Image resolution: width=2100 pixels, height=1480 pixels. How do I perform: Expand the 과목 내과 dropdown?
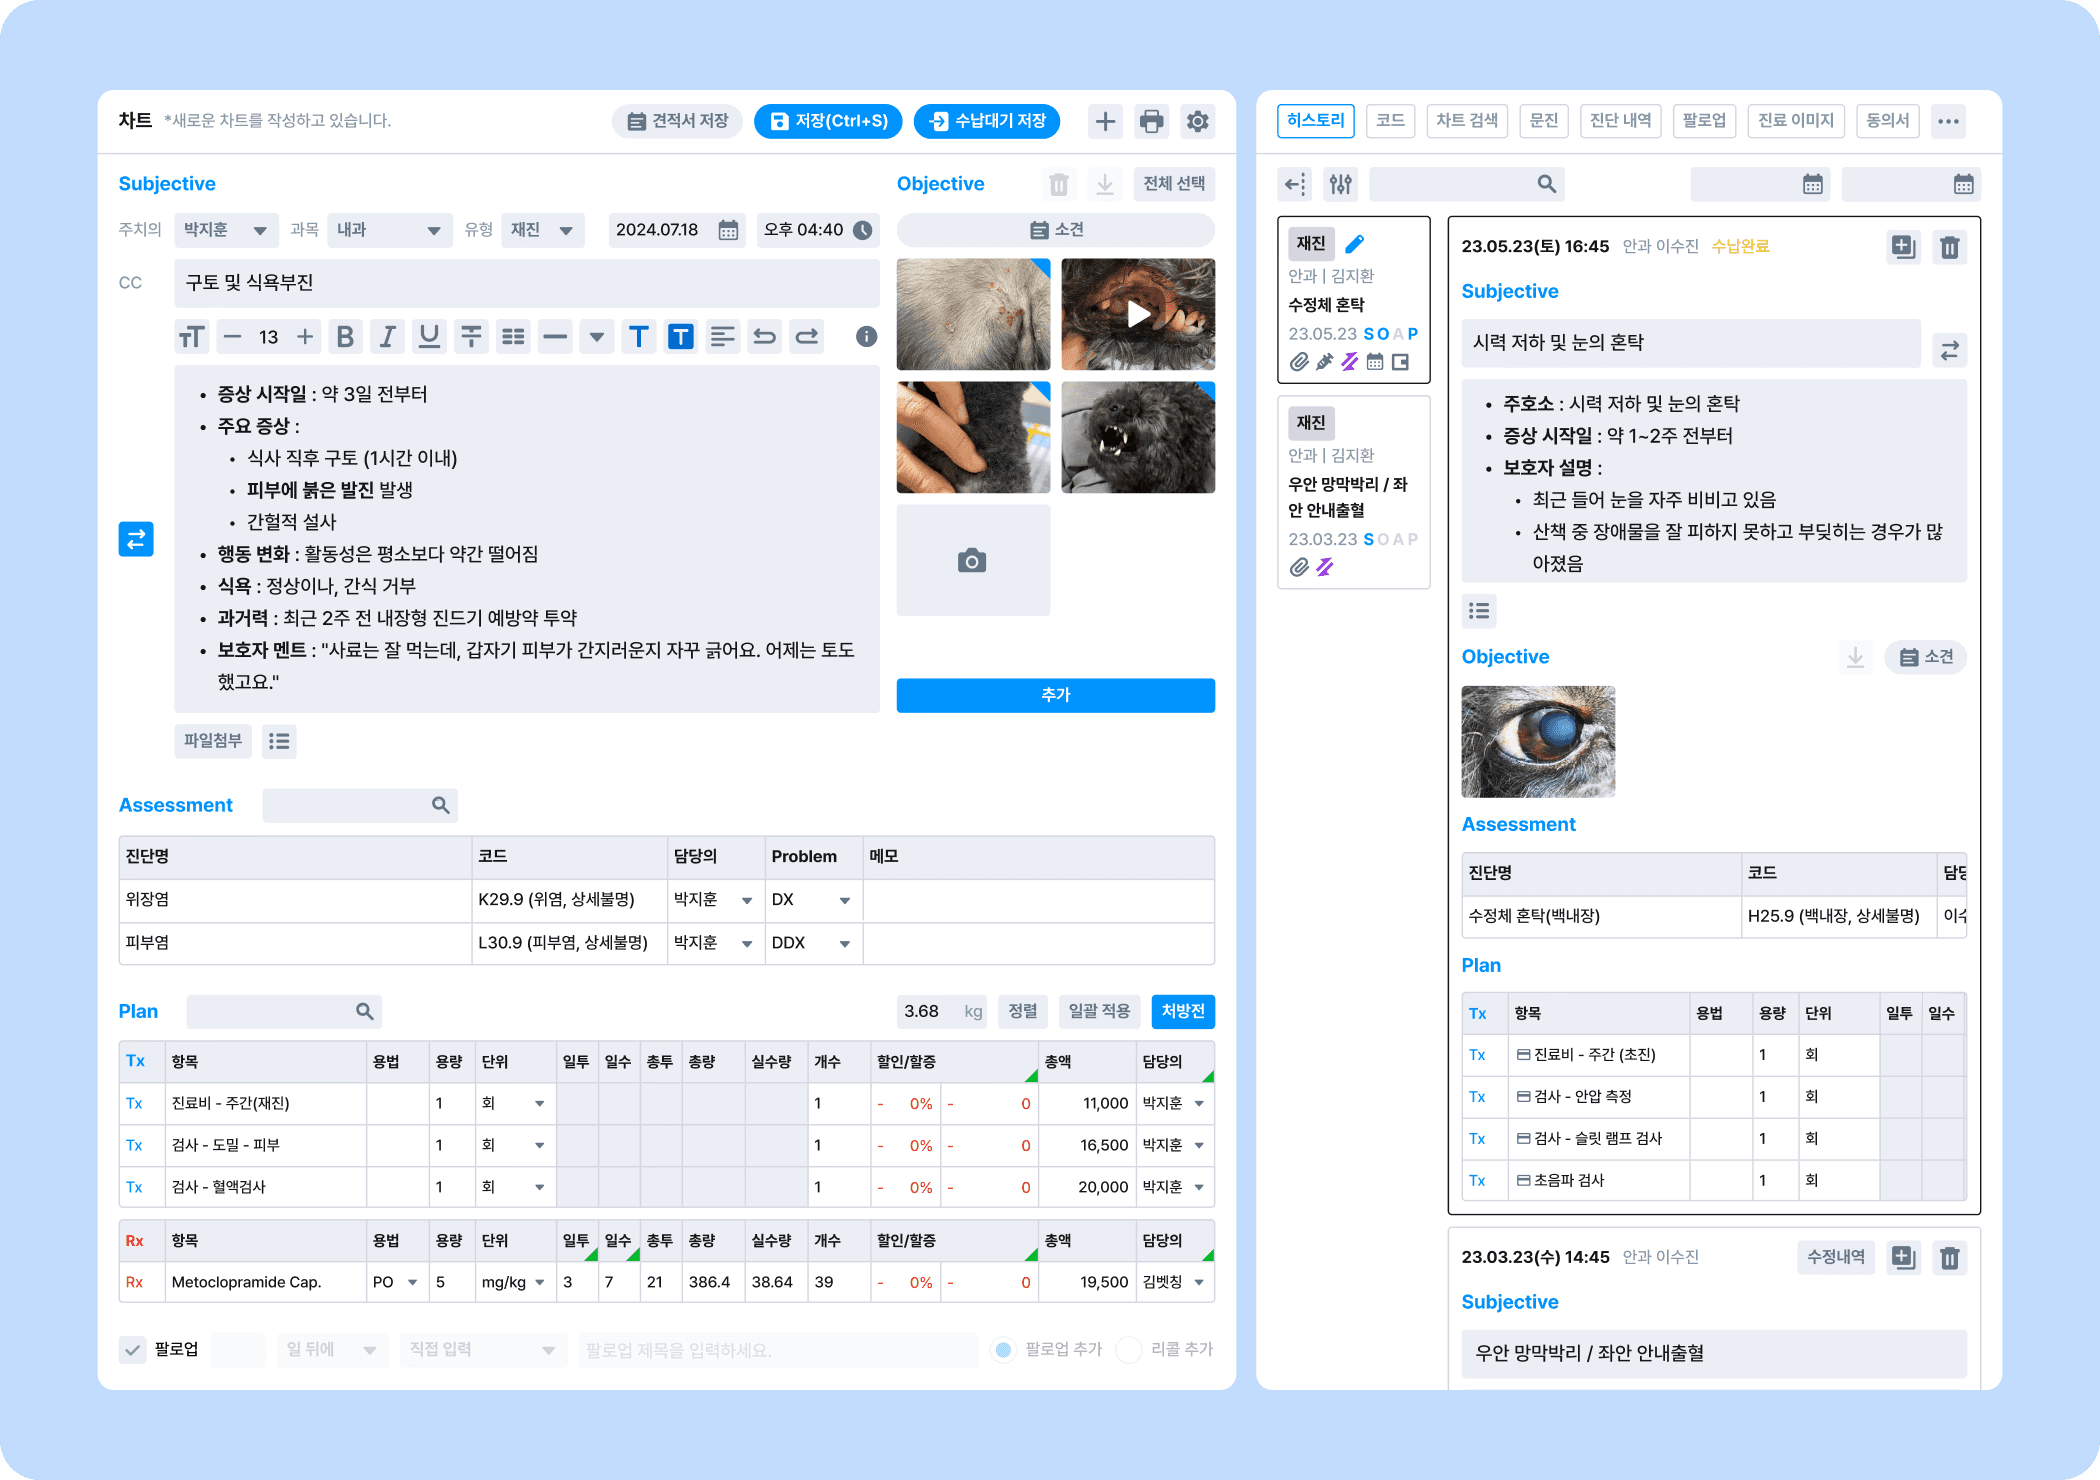click(x=389, y=230)
